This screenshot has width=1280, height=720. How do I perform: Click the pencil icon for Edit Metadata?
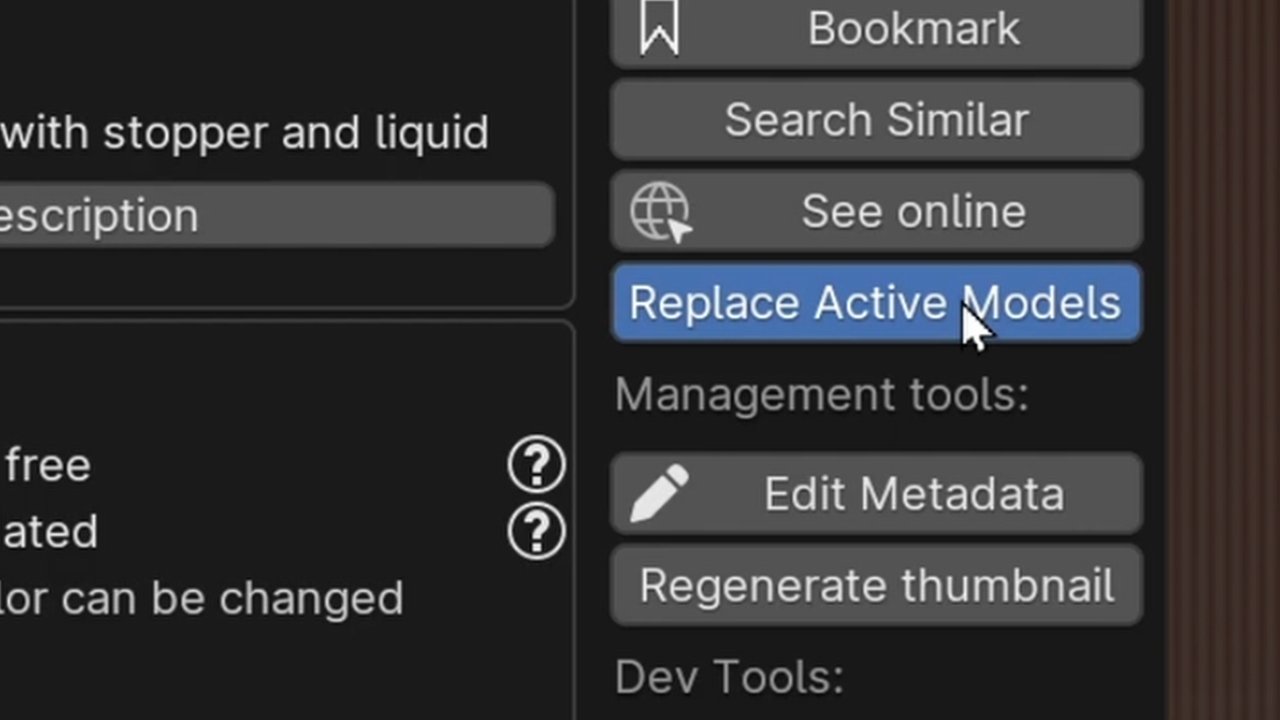(x=660, y=493)
